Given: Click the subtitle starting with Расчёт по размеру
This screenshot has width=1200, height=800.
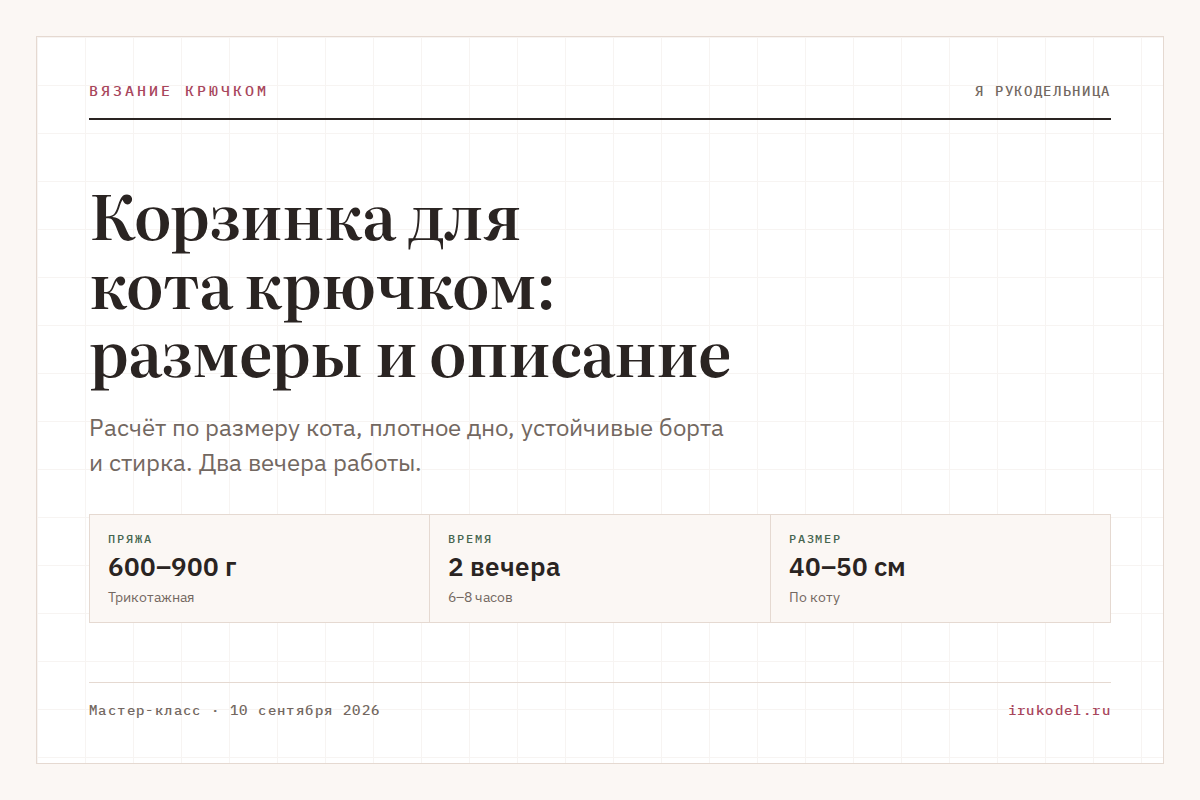Looking at the screenshot, I should click(406, 447).
